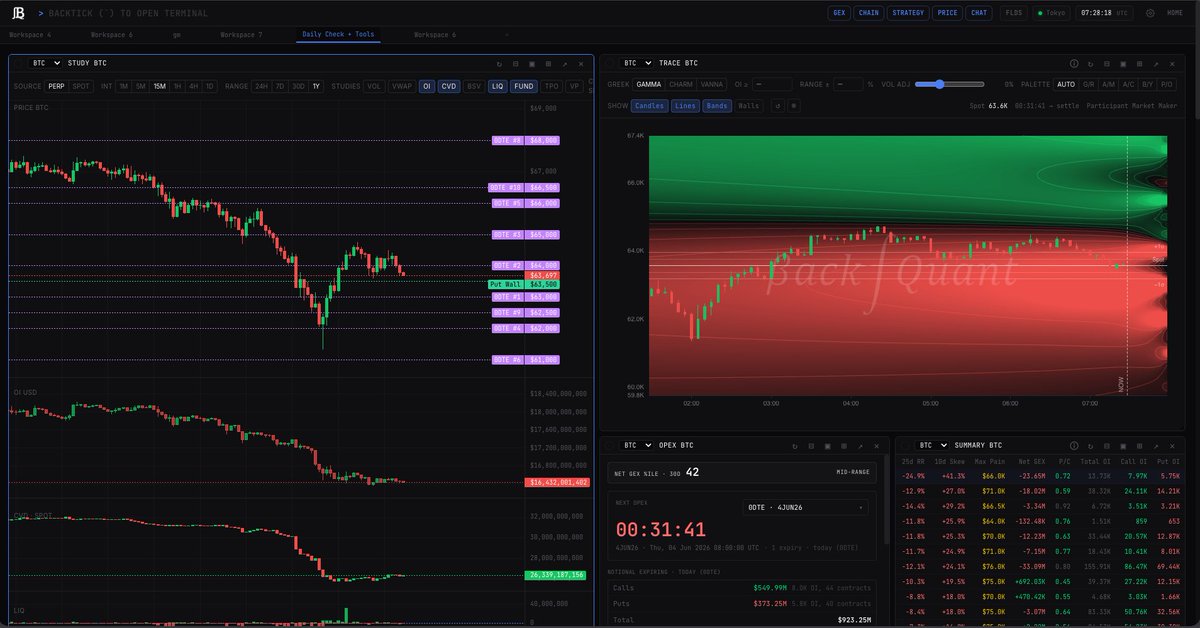
Task: Refresh the STUDY BTC panel
Action: [x=499, y=63]
